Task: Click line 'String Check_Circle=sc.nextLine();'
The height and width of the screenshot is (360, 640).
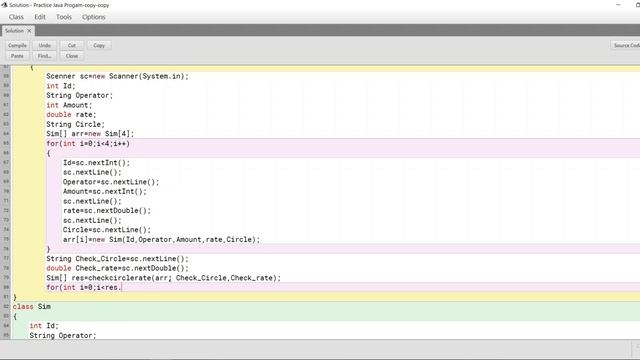Action: [118, 259]
